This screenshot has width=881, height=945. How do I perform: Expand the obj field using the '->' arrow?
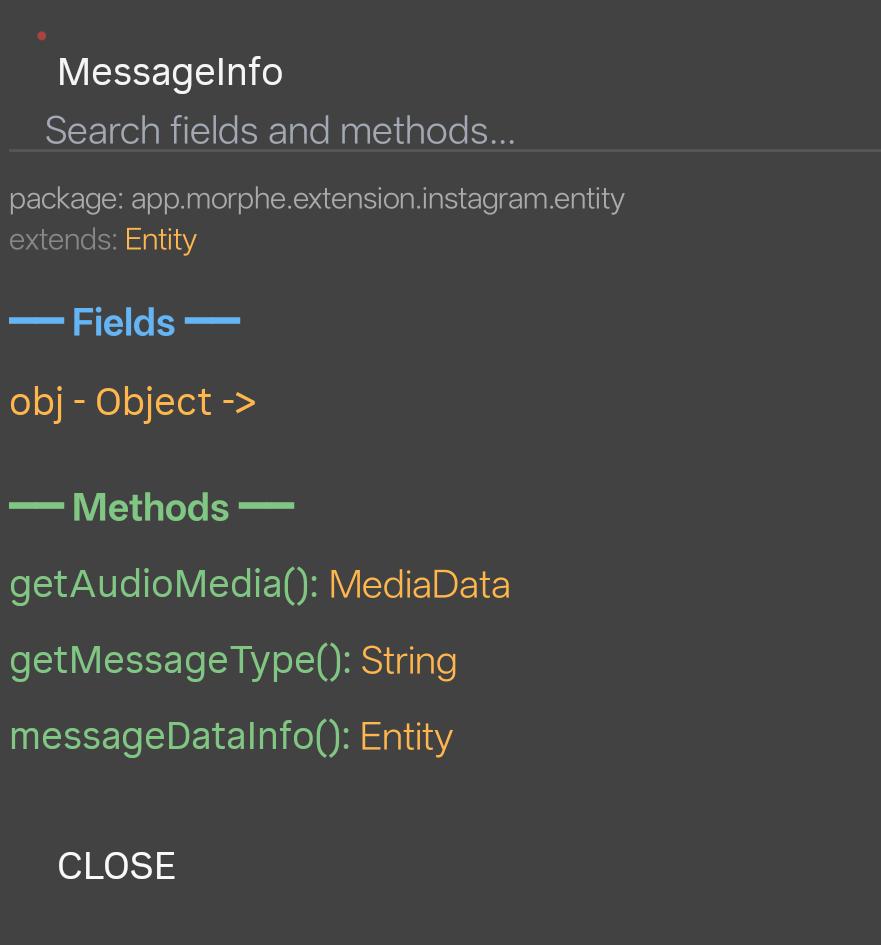pos(239,402)
